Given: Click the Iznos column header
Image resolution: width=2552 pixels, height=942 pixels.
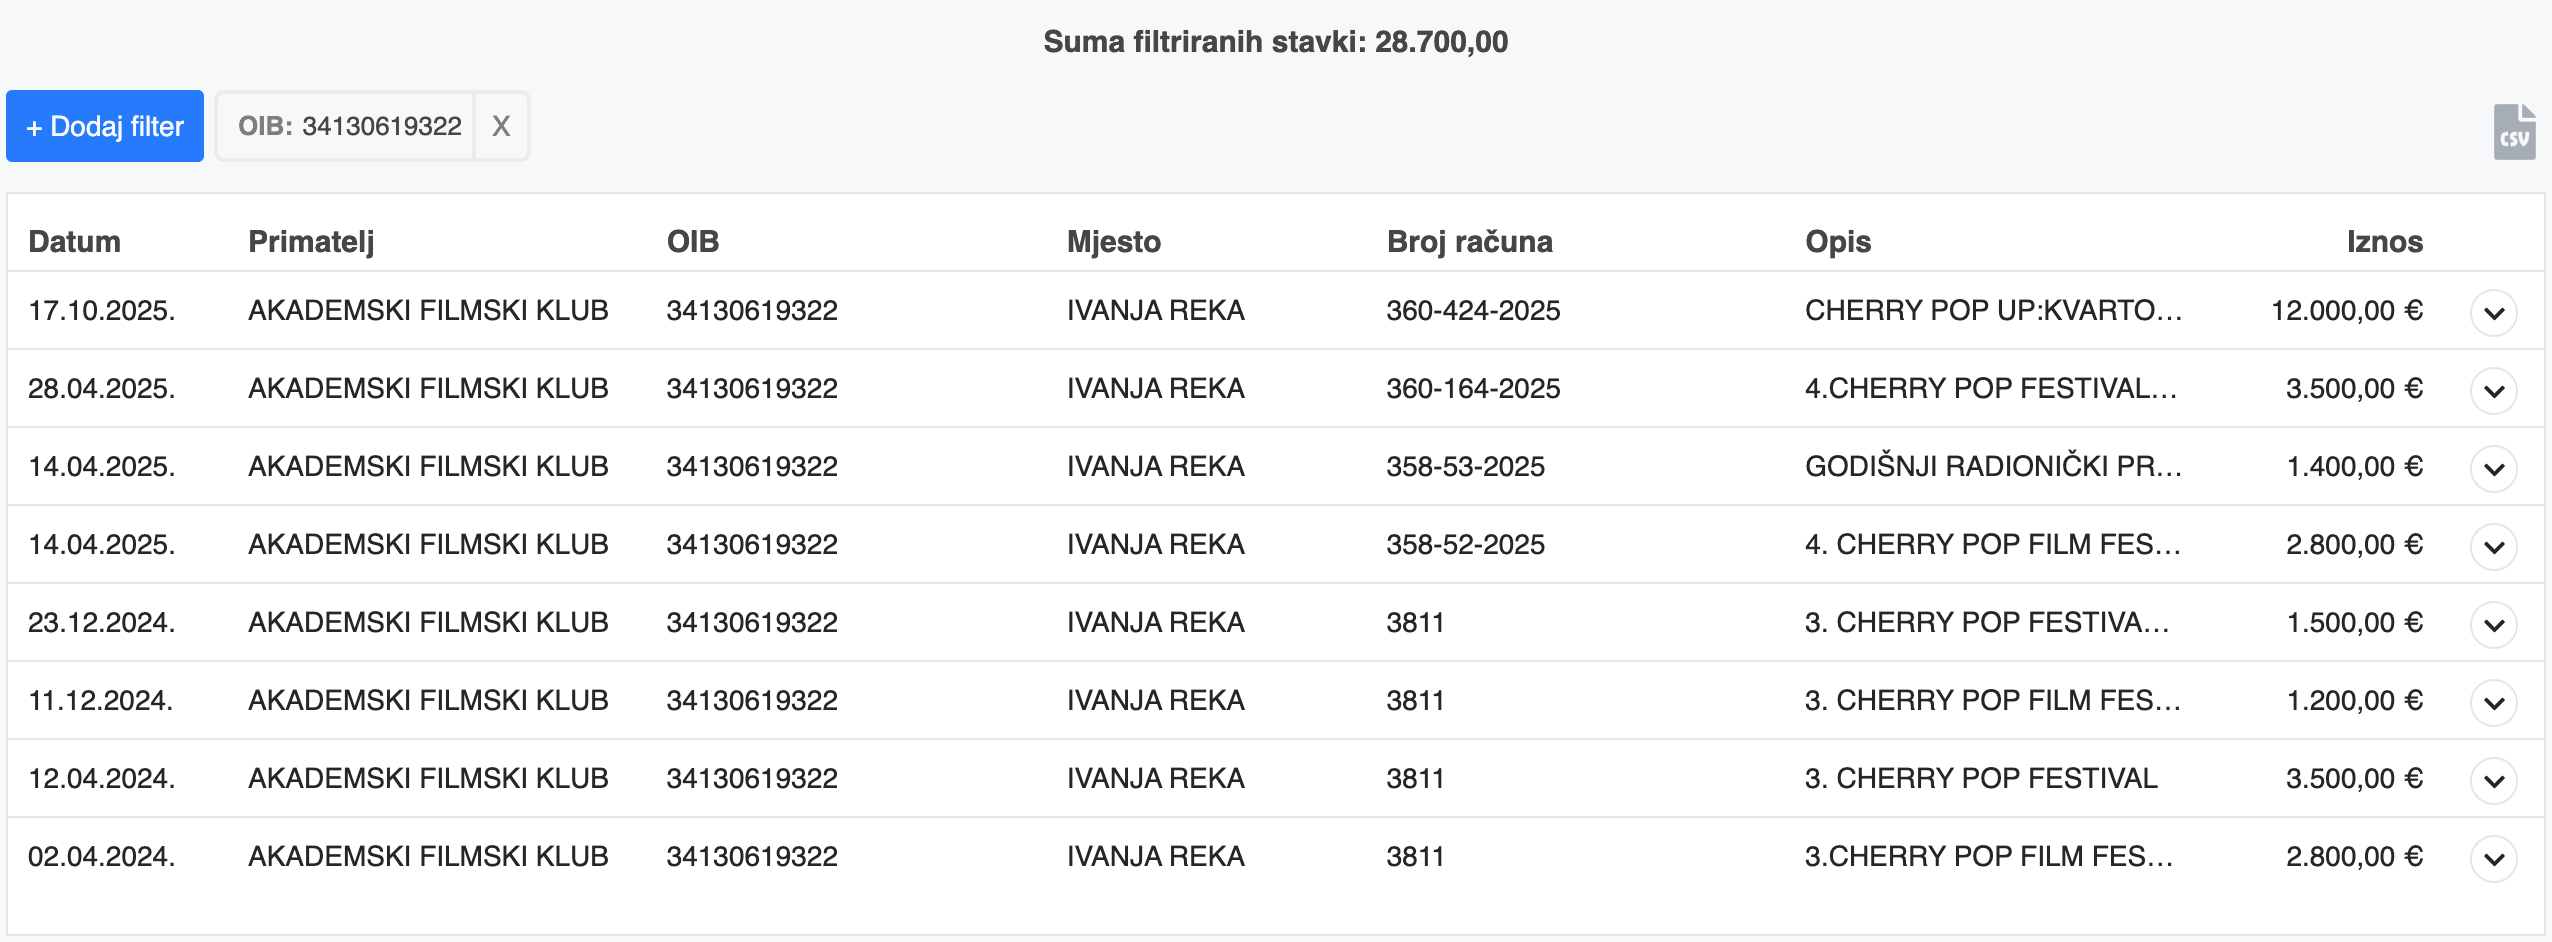Looking at the screenshot, I should pos(2385,242).
